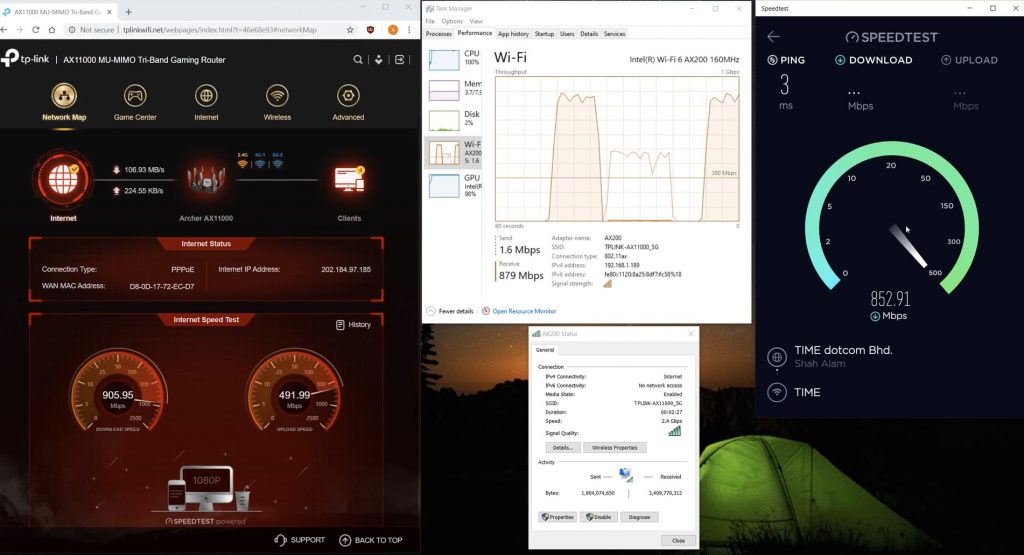Switch to the Services tab

tap(614, 34)
